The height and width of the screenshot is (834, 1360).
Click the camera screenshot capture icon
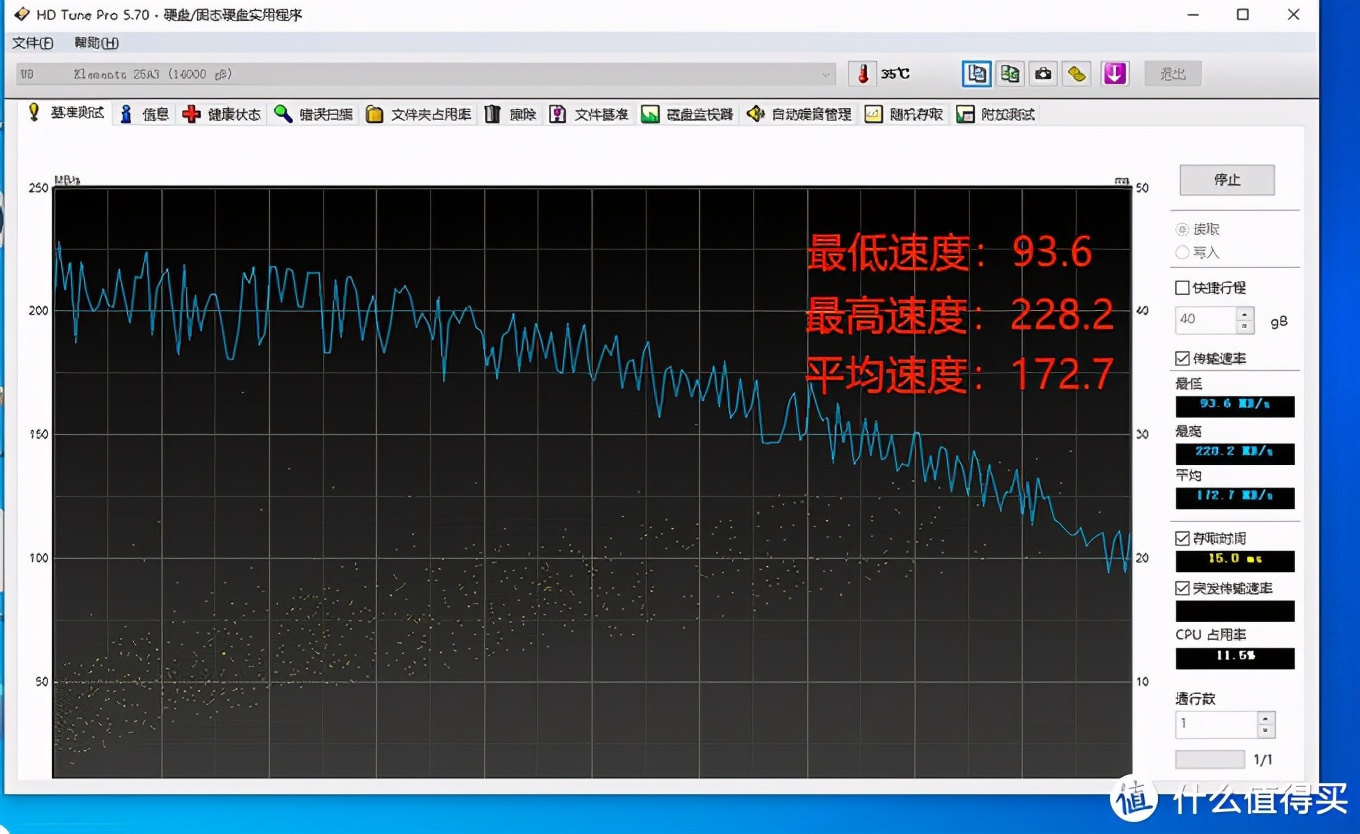click(x=1043, y=73)
